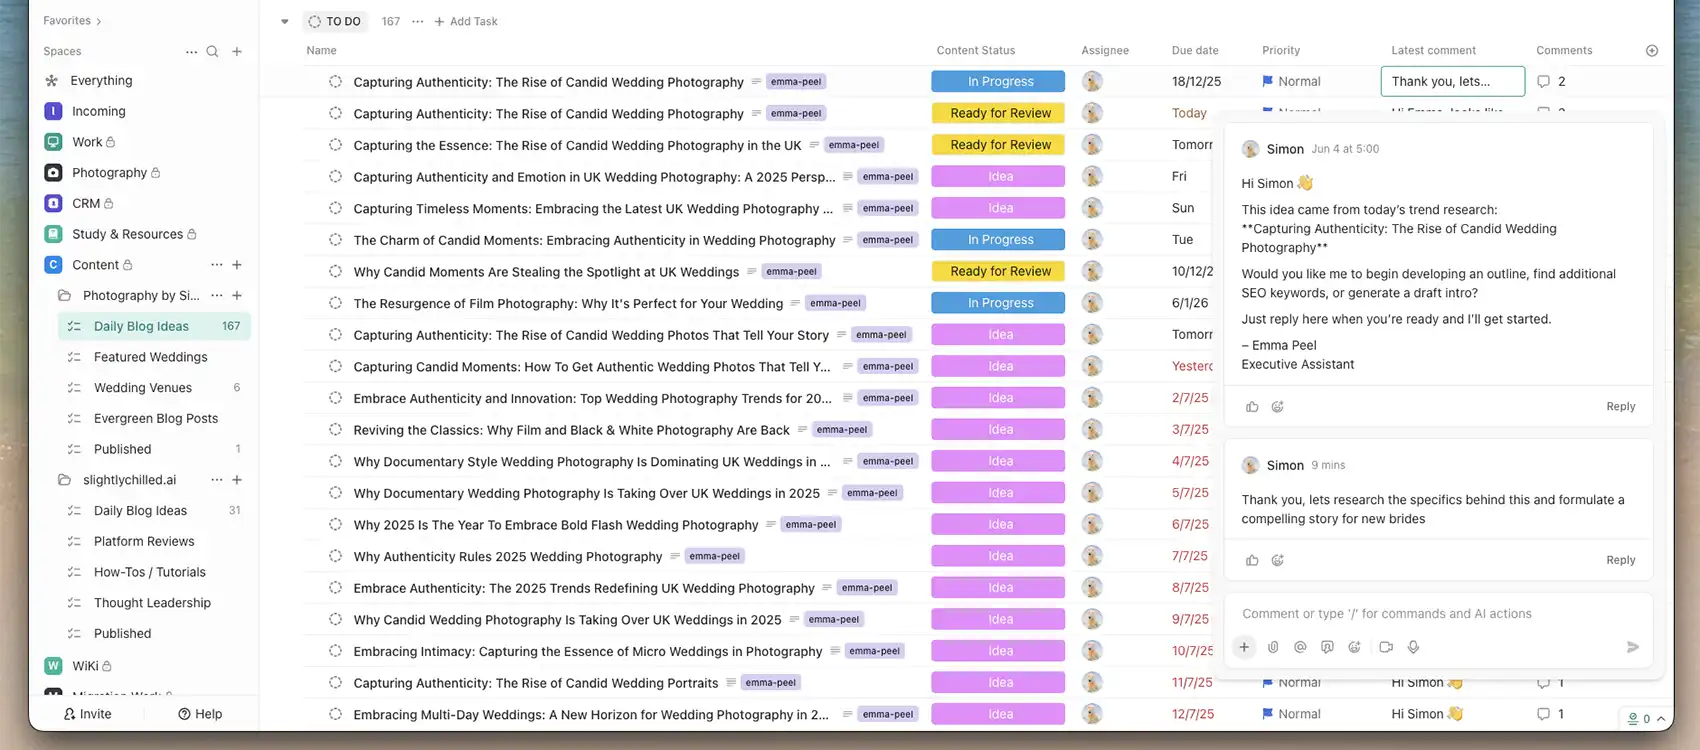
Task: Open Daily Blog Ideas list with 167 tasks
Action: click(154, 326)
